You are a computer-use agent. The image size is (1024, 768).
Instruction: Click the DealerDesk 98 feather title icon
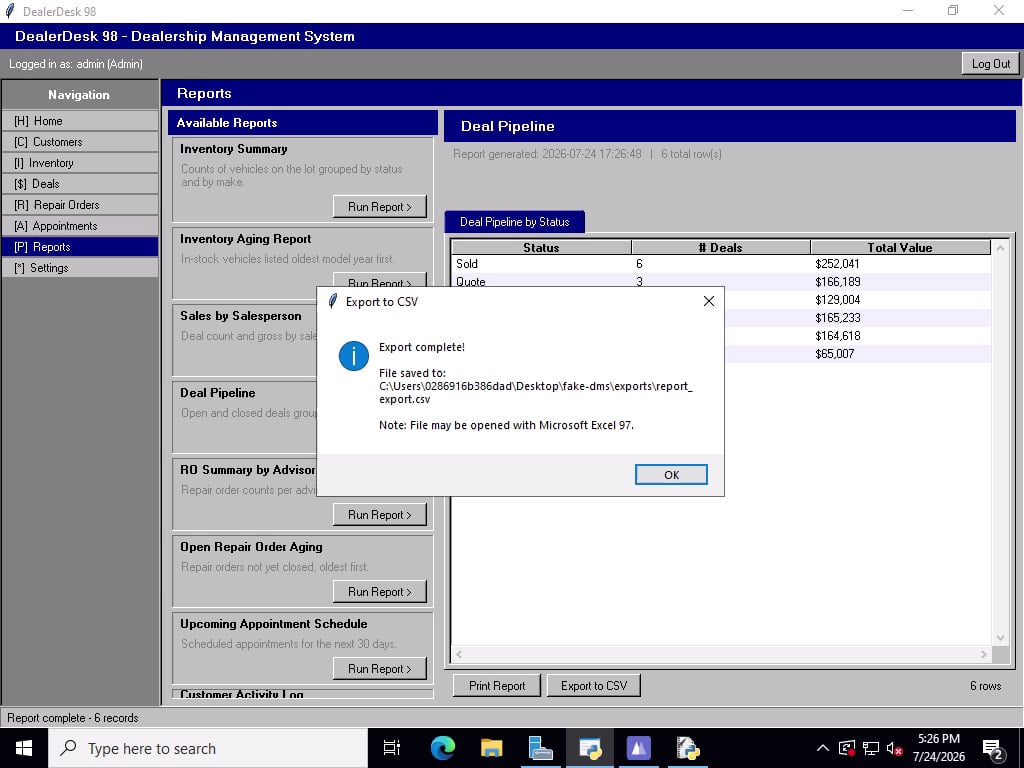click(x=9, y=11)
